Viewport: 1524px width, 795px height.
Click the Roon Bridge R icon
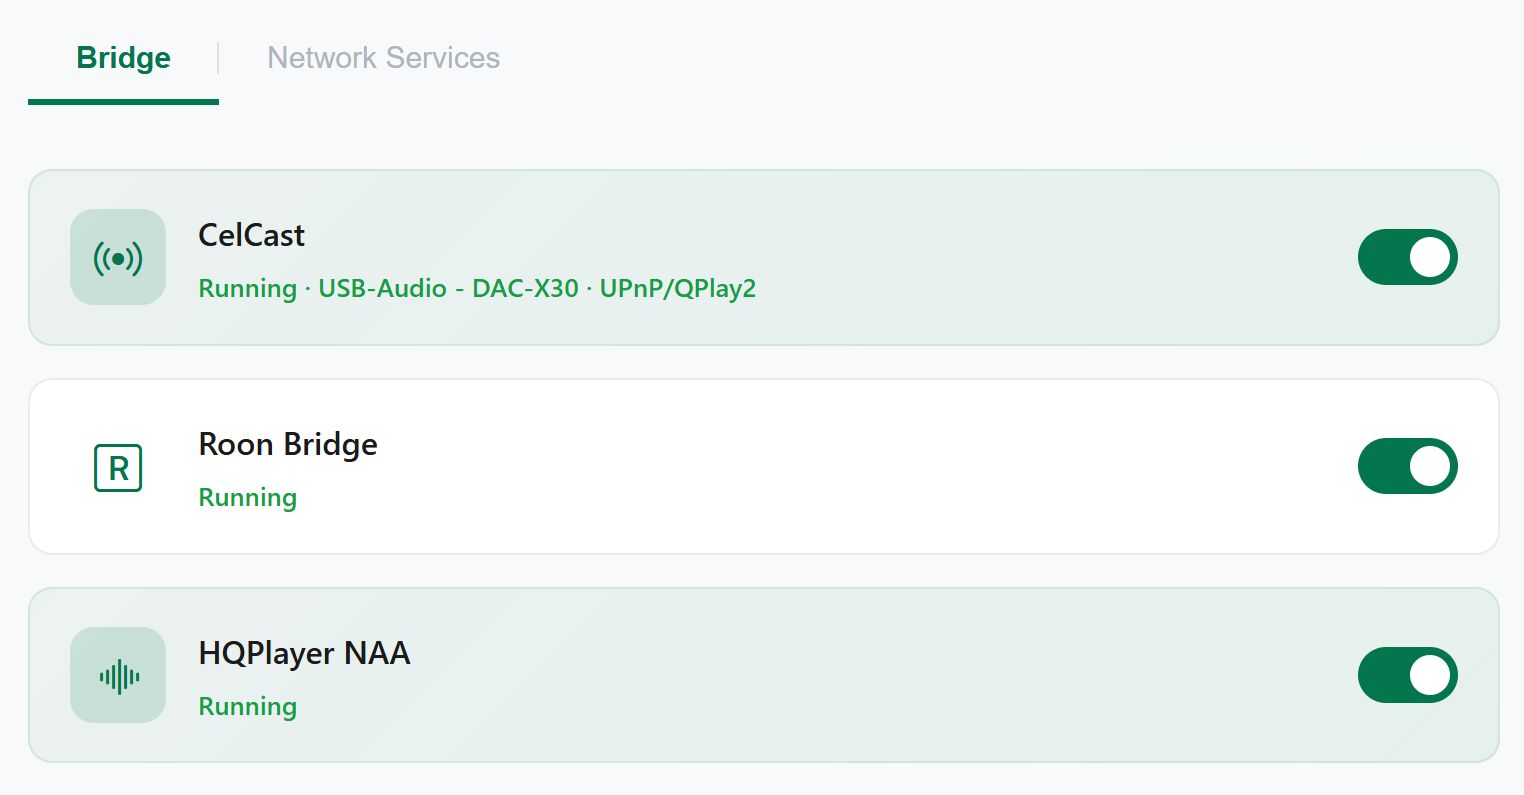pyautogui.click(x=118, y=467)
